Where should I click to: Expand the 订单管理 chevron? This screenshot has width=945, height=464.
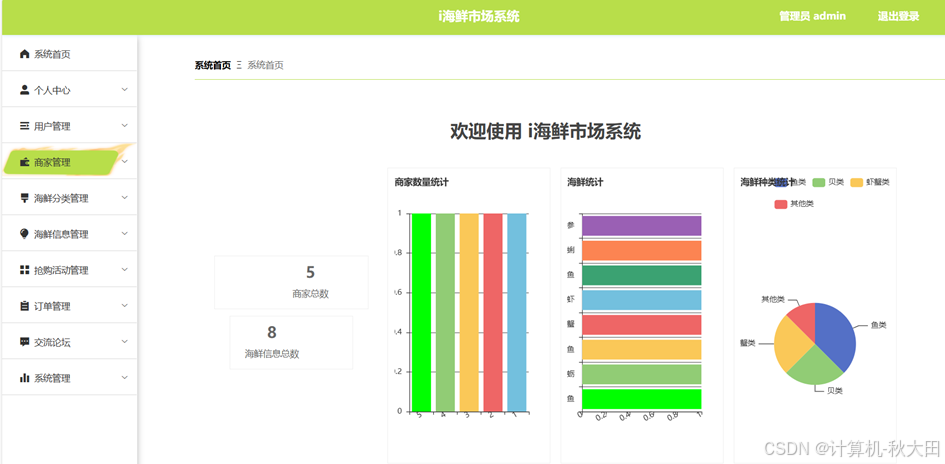tap(125, 306)
